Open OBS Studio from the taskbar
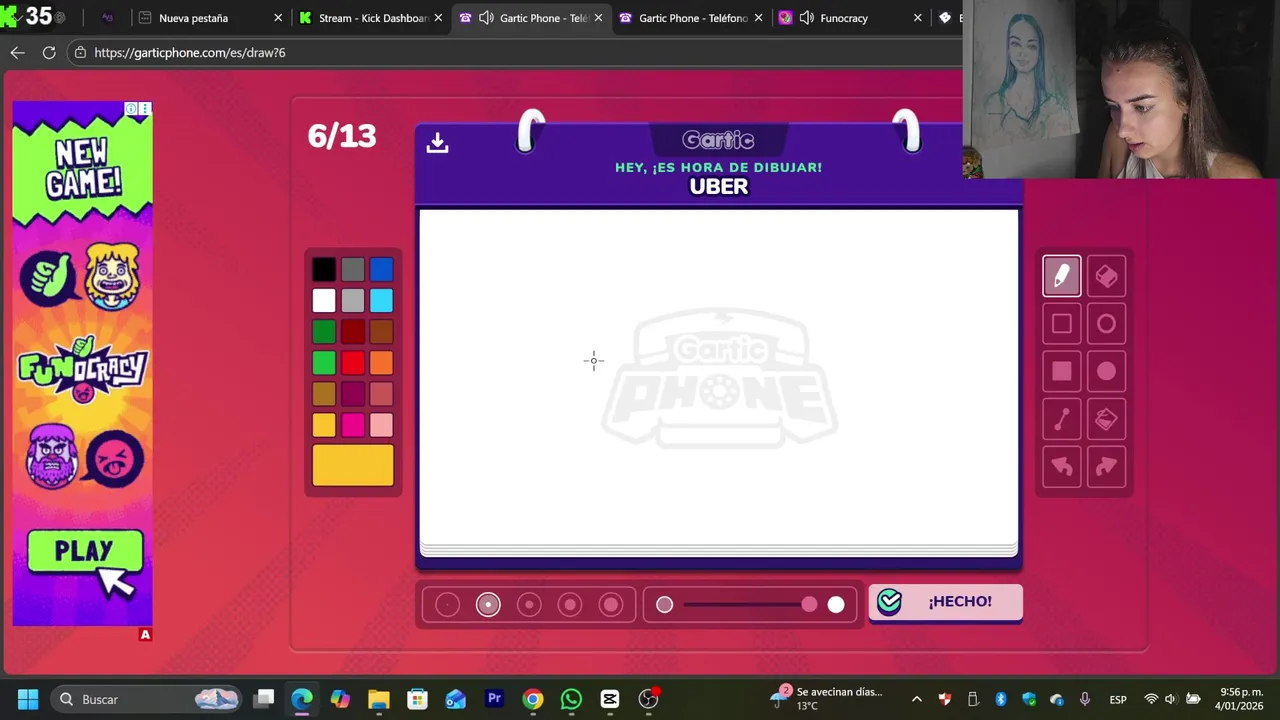1280x720 pixels. (648, 699)
